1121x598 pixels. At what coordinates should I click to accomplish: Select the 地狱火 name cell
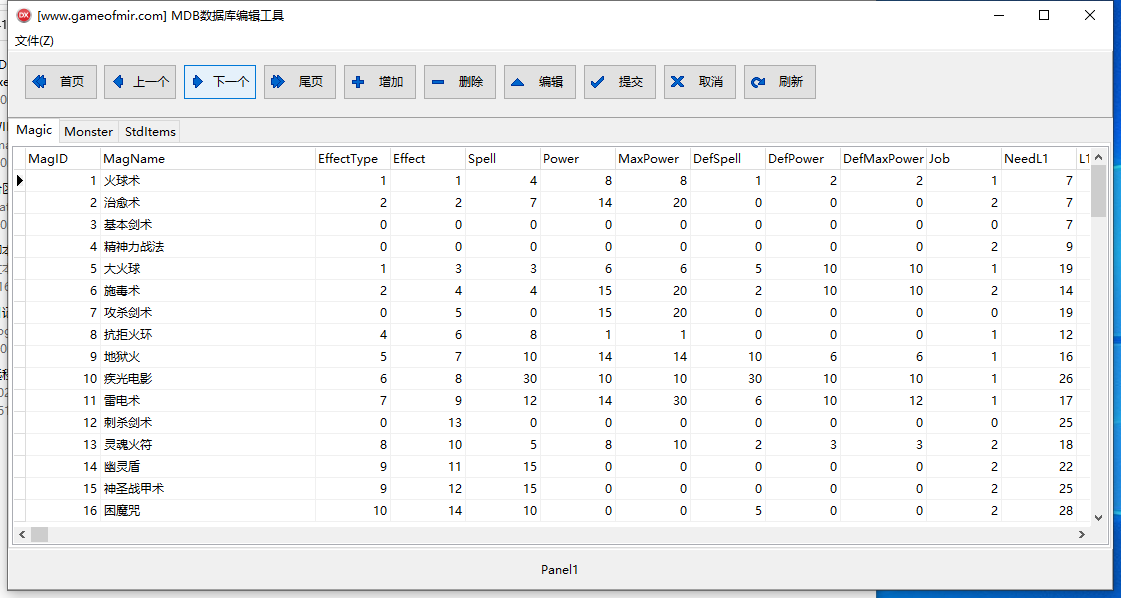[x=208, y=357]
